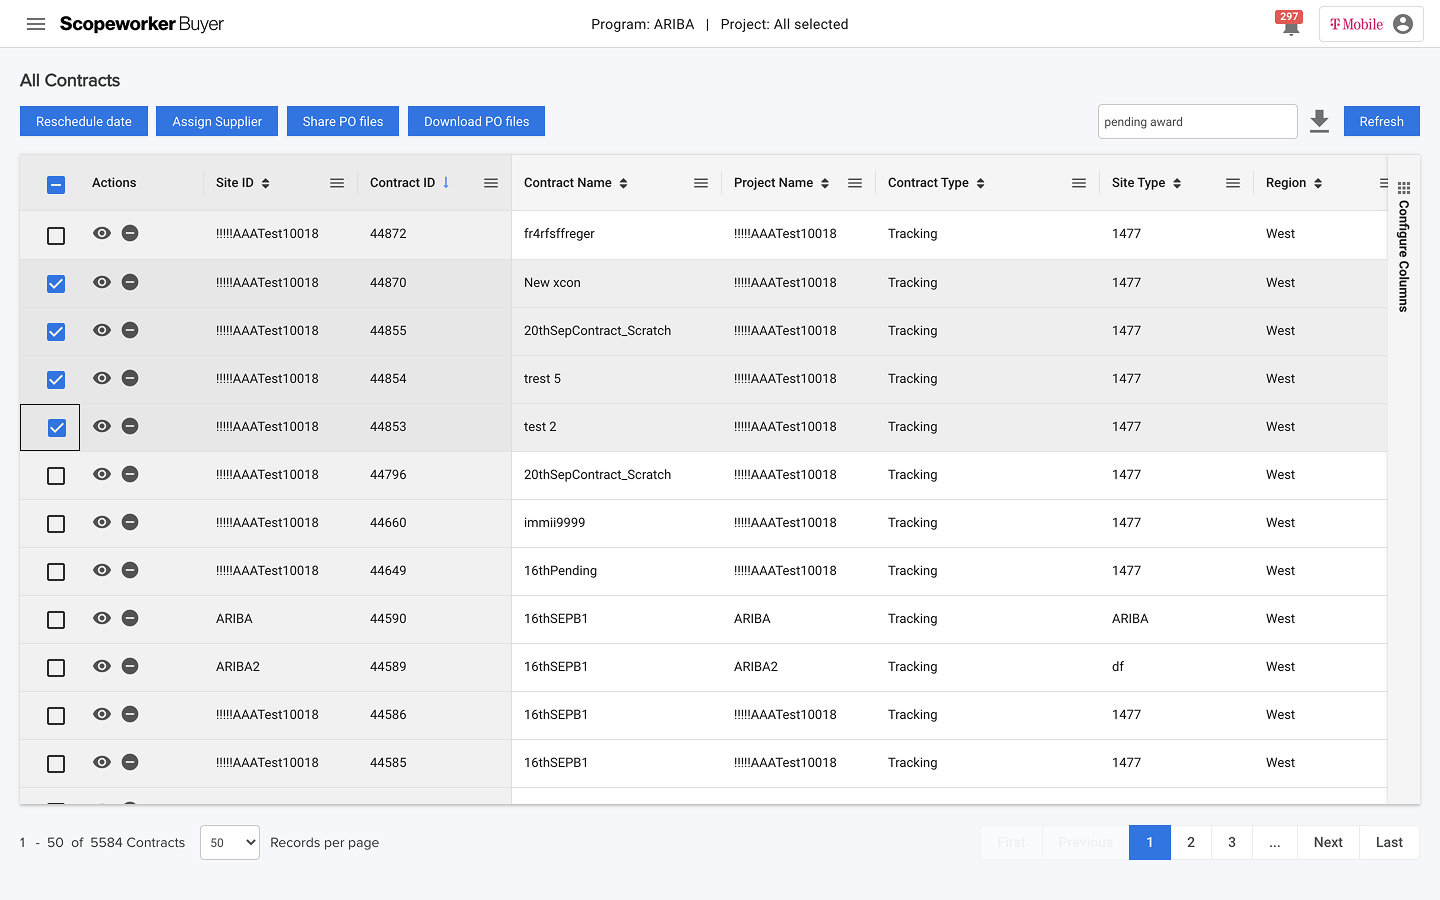This screenshot has width=1440, height=900.
Task: Click the ellipsis pagination item
Action: coord(1275,842)
